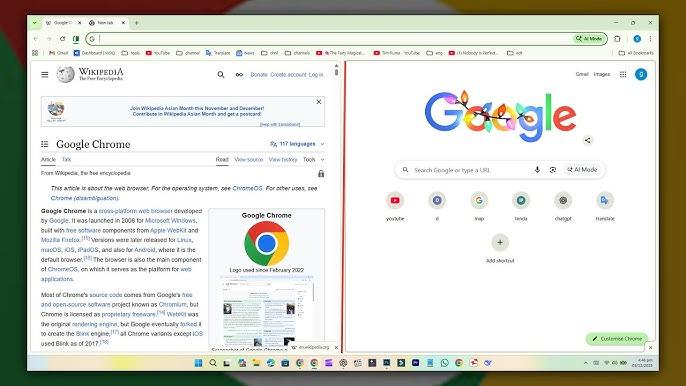The image size is (686, 386).
Task: Click the Google Chrome logo infobox image
Action: click(266, 243)
